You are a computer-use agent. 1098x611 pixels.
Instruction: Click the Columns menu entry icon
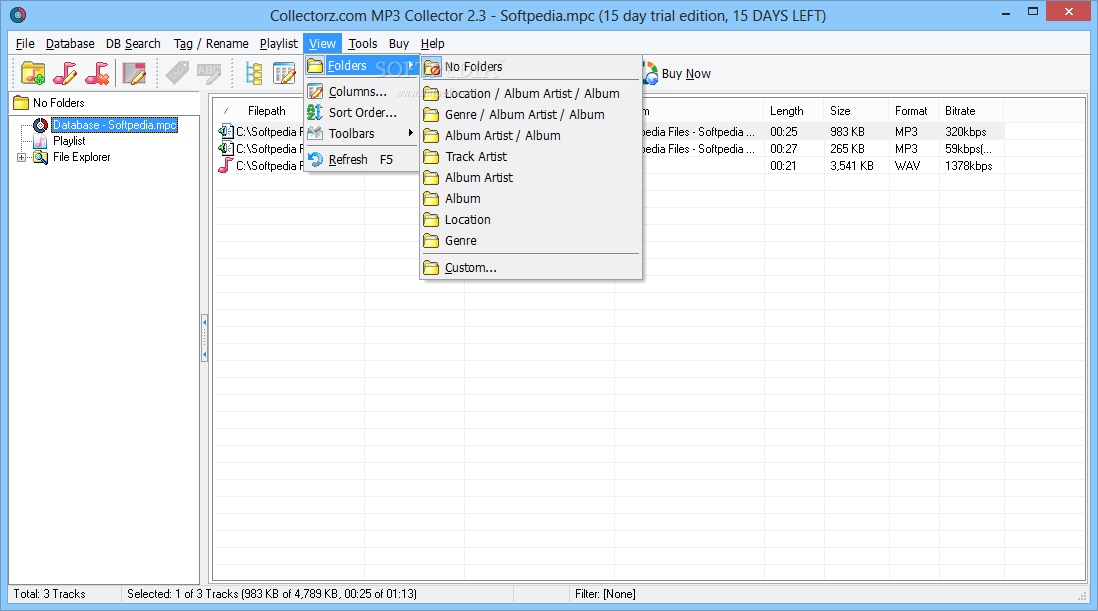[316, 92]
